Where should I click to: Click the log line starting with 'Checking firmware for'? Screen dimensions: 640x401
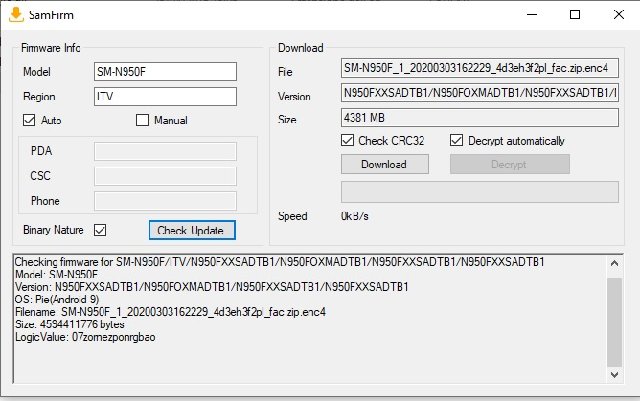(x=280, y=262)
